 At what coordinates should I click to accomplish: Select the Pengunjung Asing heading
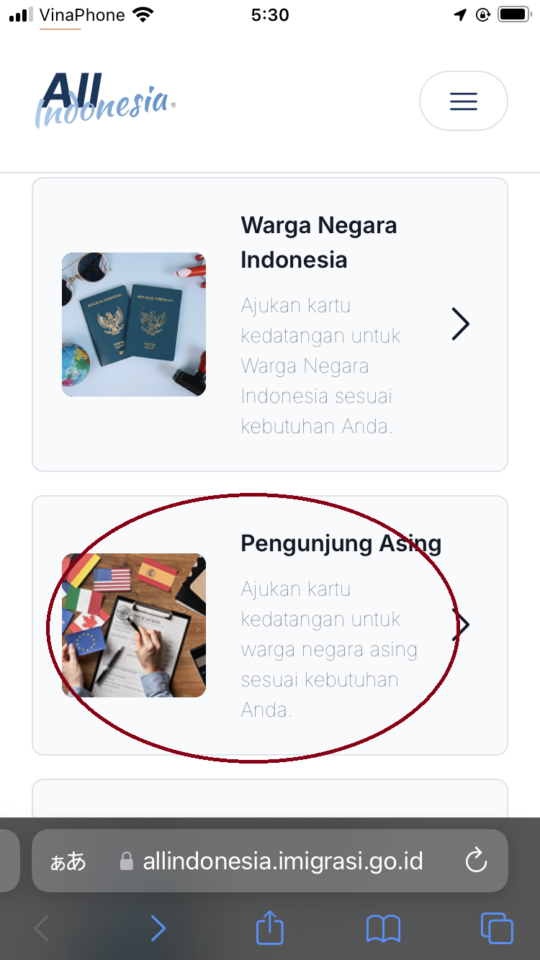tap(340, 544)
